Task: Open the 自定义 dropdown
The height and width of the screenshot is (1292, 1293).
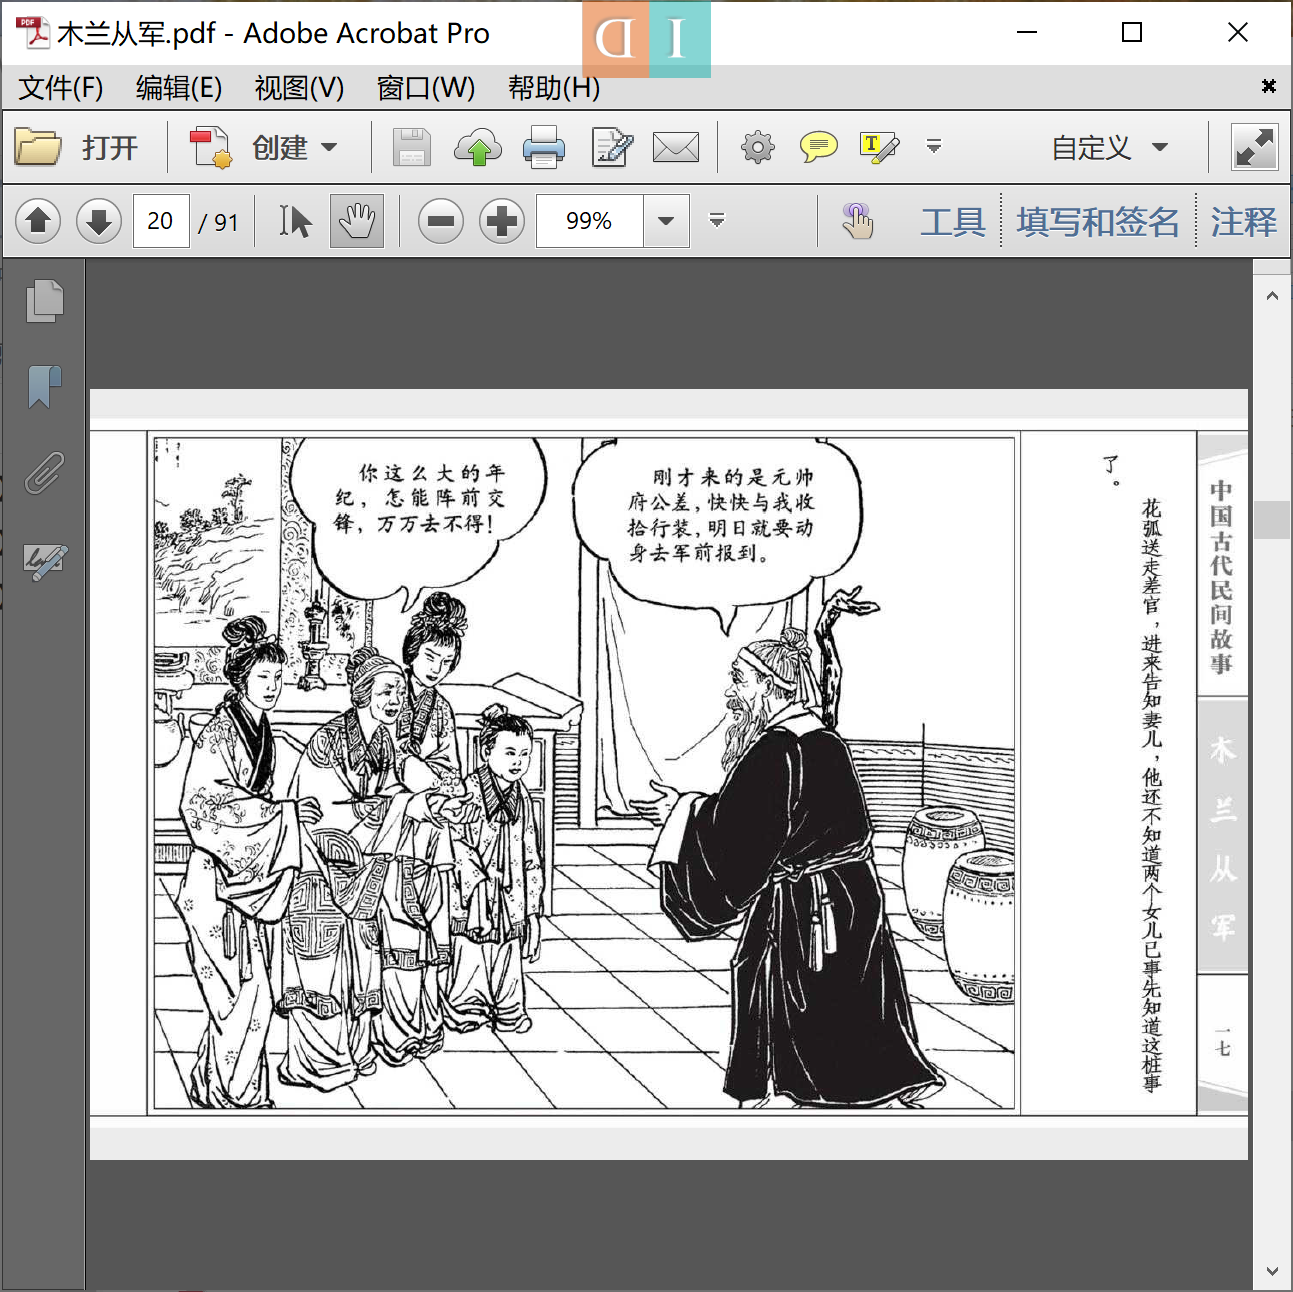Action: [1109, 148]
